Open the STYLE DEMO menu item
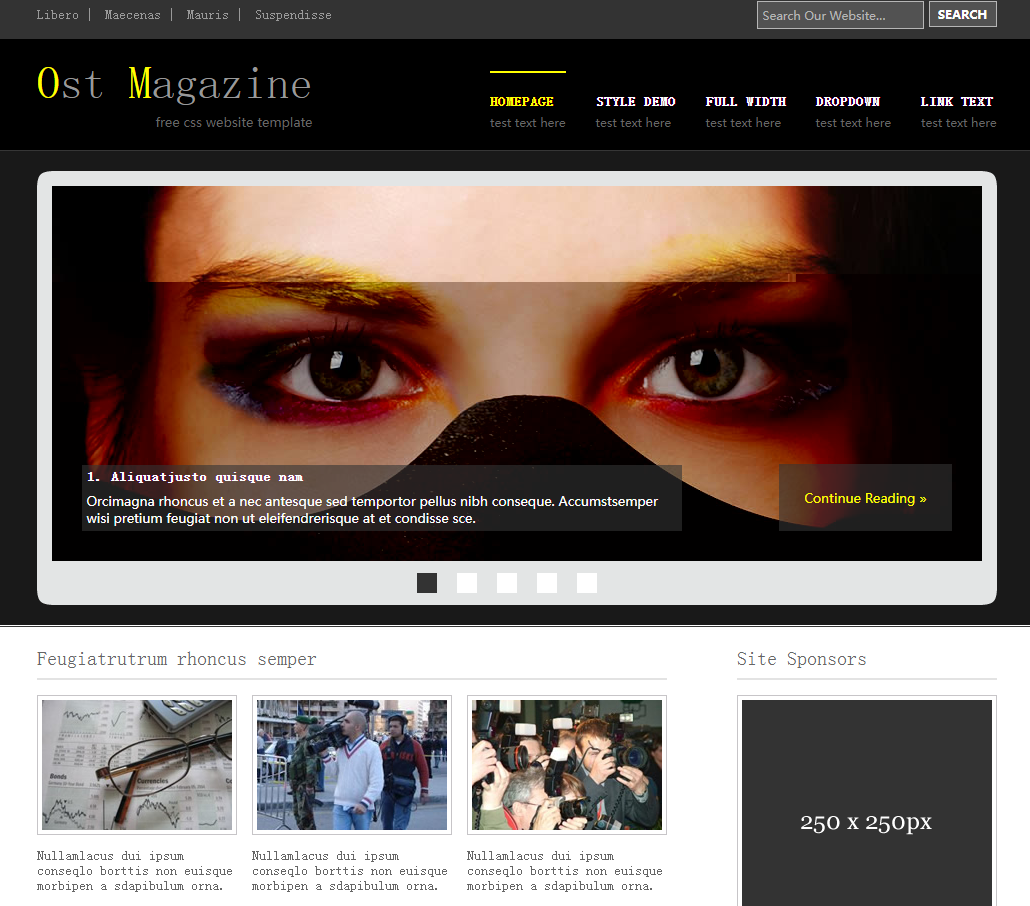 [635, 102]
